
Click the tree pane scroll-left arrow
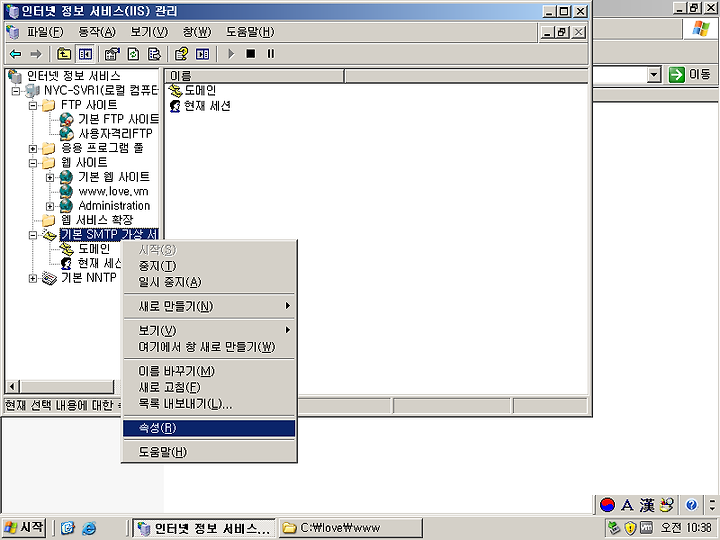click(12, 387)
